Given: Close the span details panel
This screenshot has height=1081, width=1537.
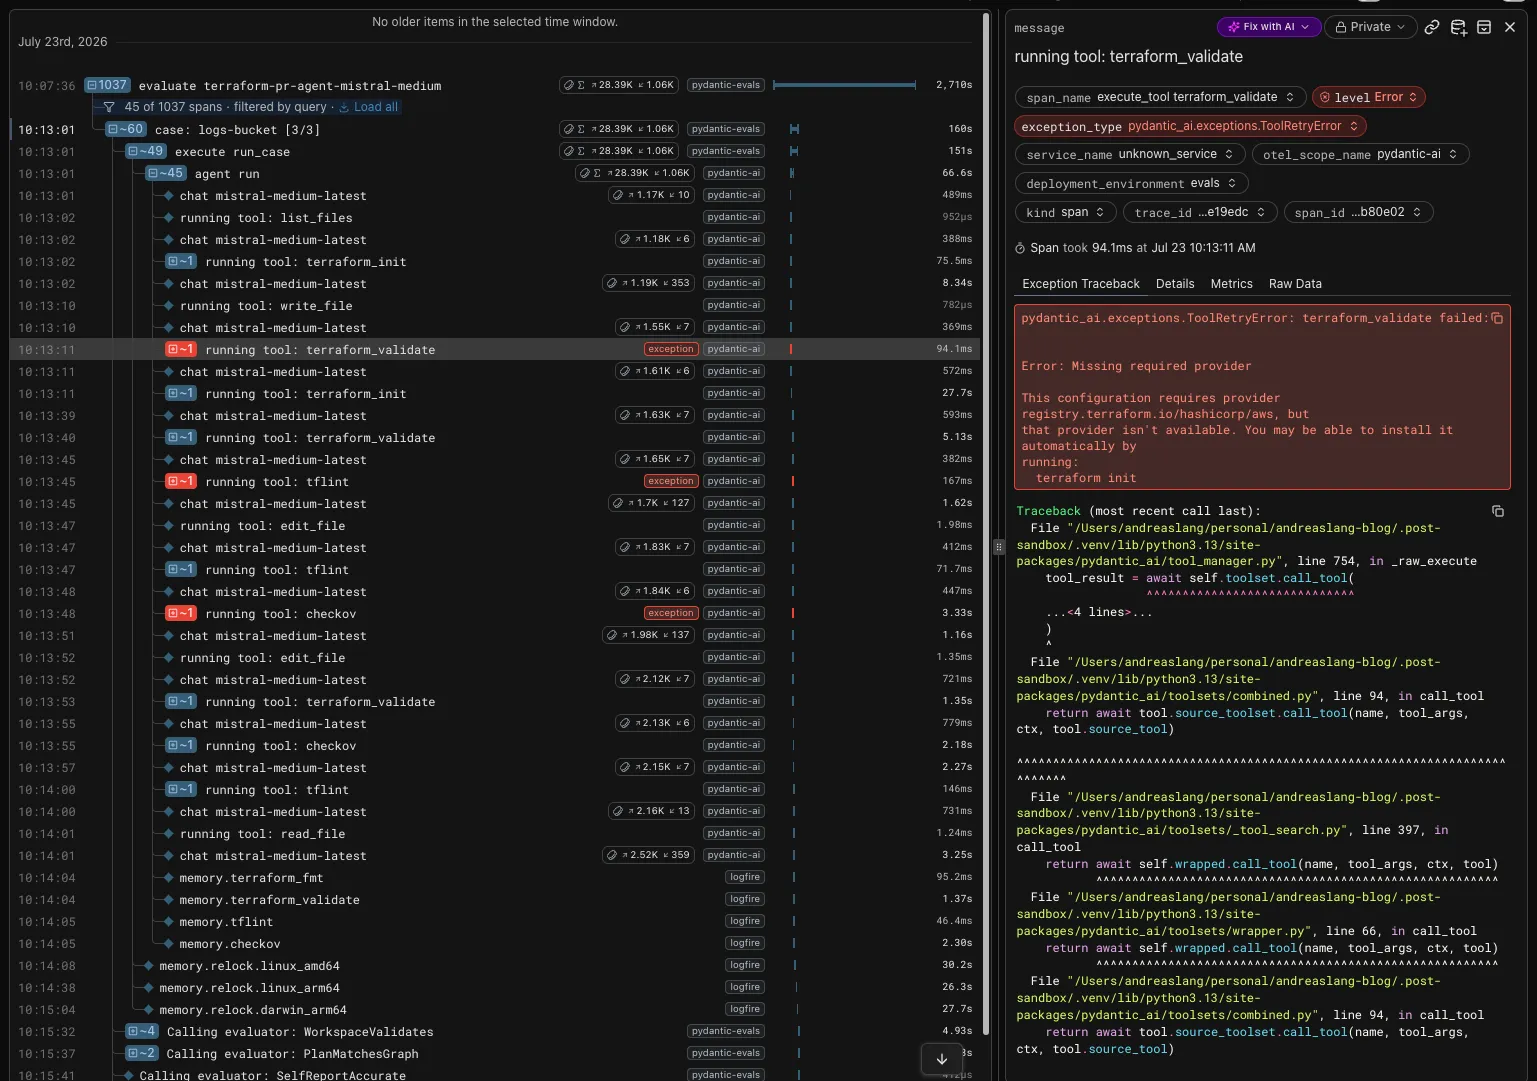Looking at the screenshot, I should [x=1510, y=27].
